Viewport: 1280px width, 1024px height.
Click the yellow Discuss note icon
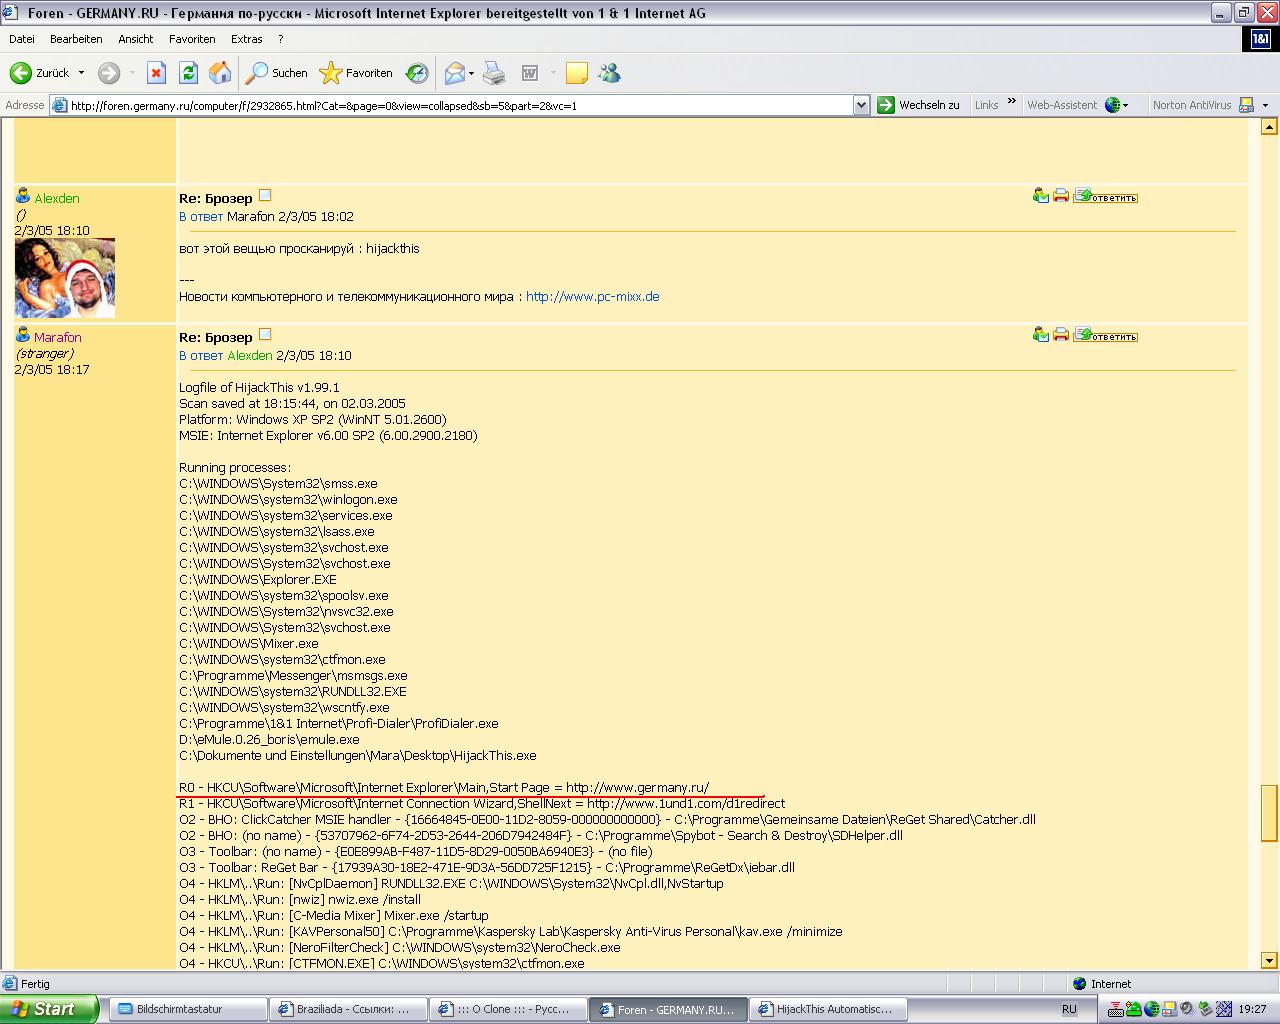click(576, 73)
